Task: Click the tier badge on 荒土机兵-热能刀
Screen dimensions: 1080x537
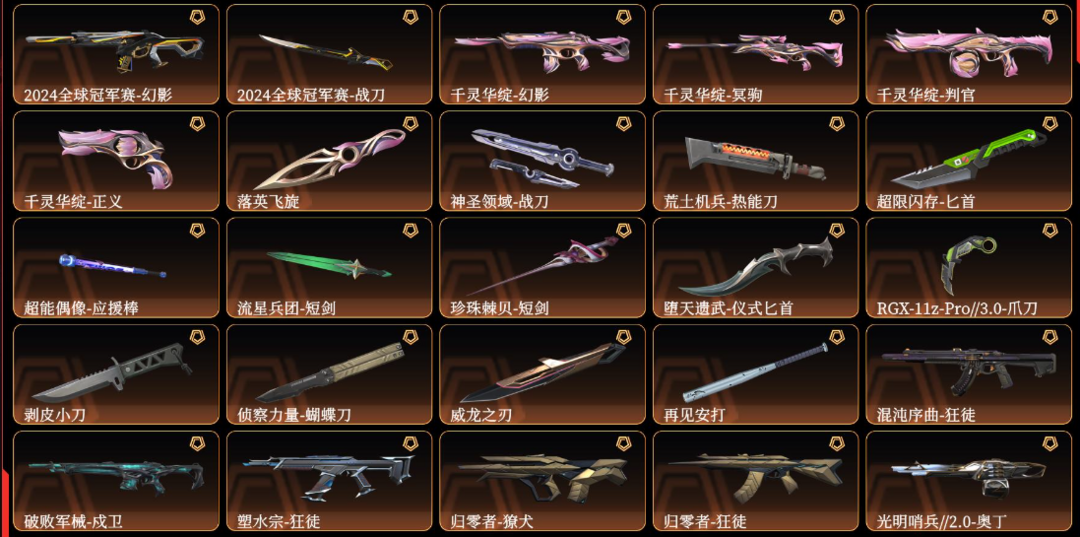Action: (x=837, y=123)
